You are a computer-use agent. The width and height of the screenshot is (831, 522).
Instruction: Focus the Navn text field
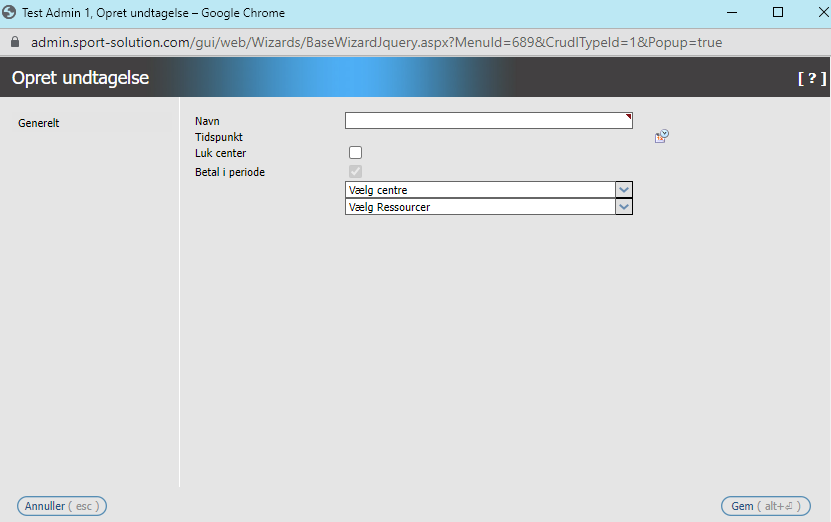coord(488,121)
